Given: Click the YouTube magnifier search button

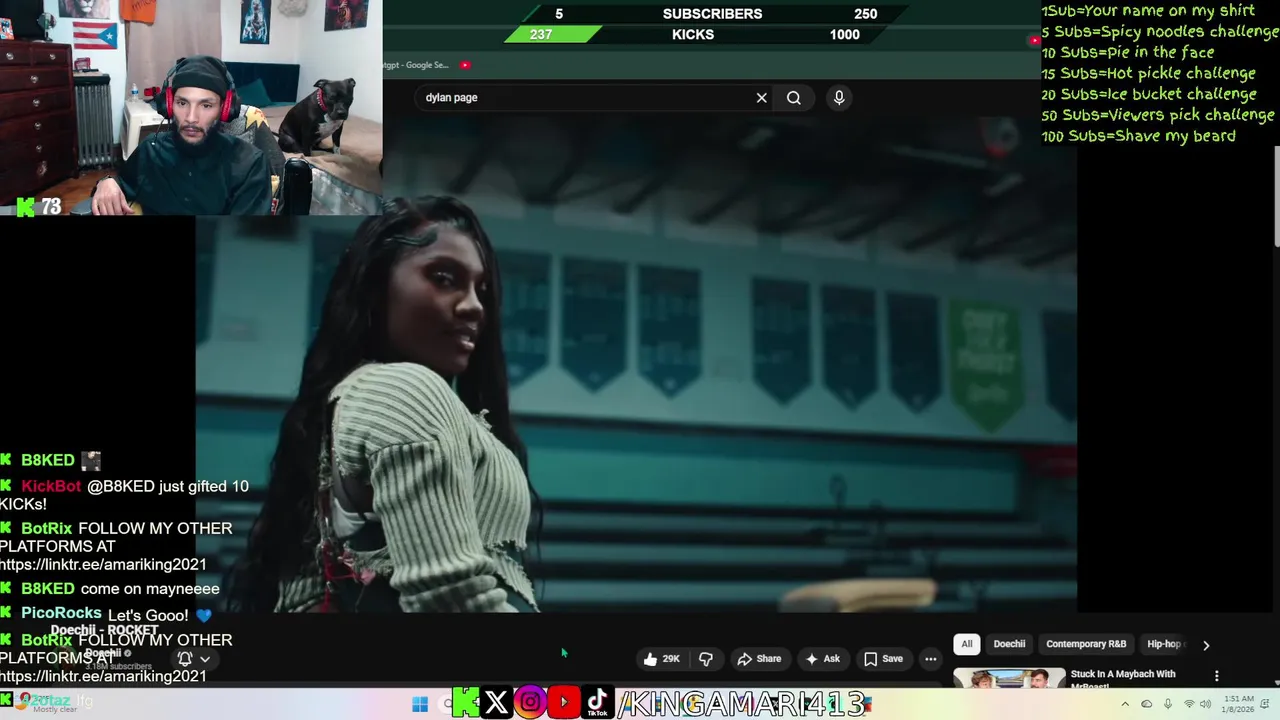Looking at the screenshot, I should point(793,98).
